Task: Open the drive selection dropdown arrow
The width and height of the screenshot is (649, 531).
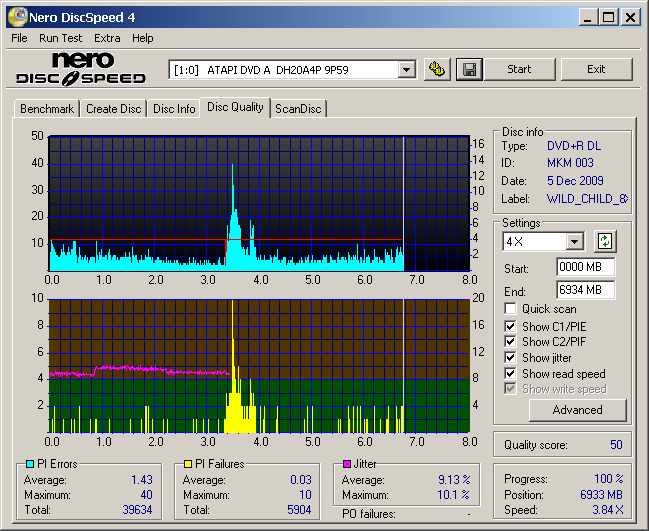Action: click(x=407, y=70)
